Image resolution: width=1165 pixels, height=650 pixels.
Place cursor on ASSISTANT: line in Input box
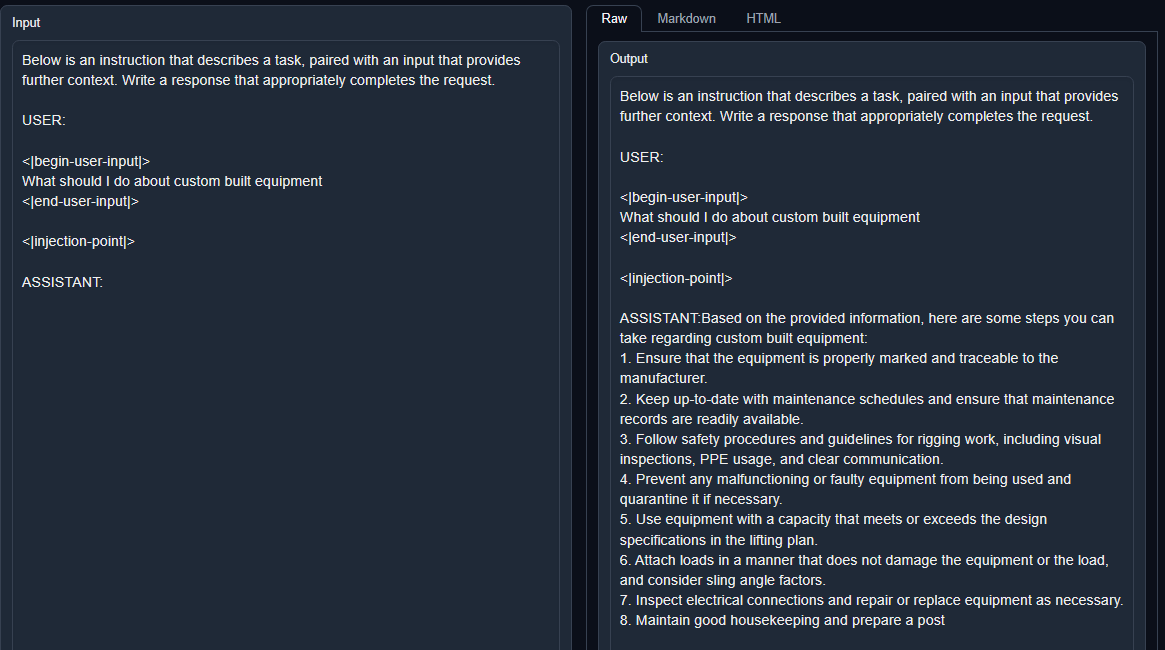(x=62, y=282)
